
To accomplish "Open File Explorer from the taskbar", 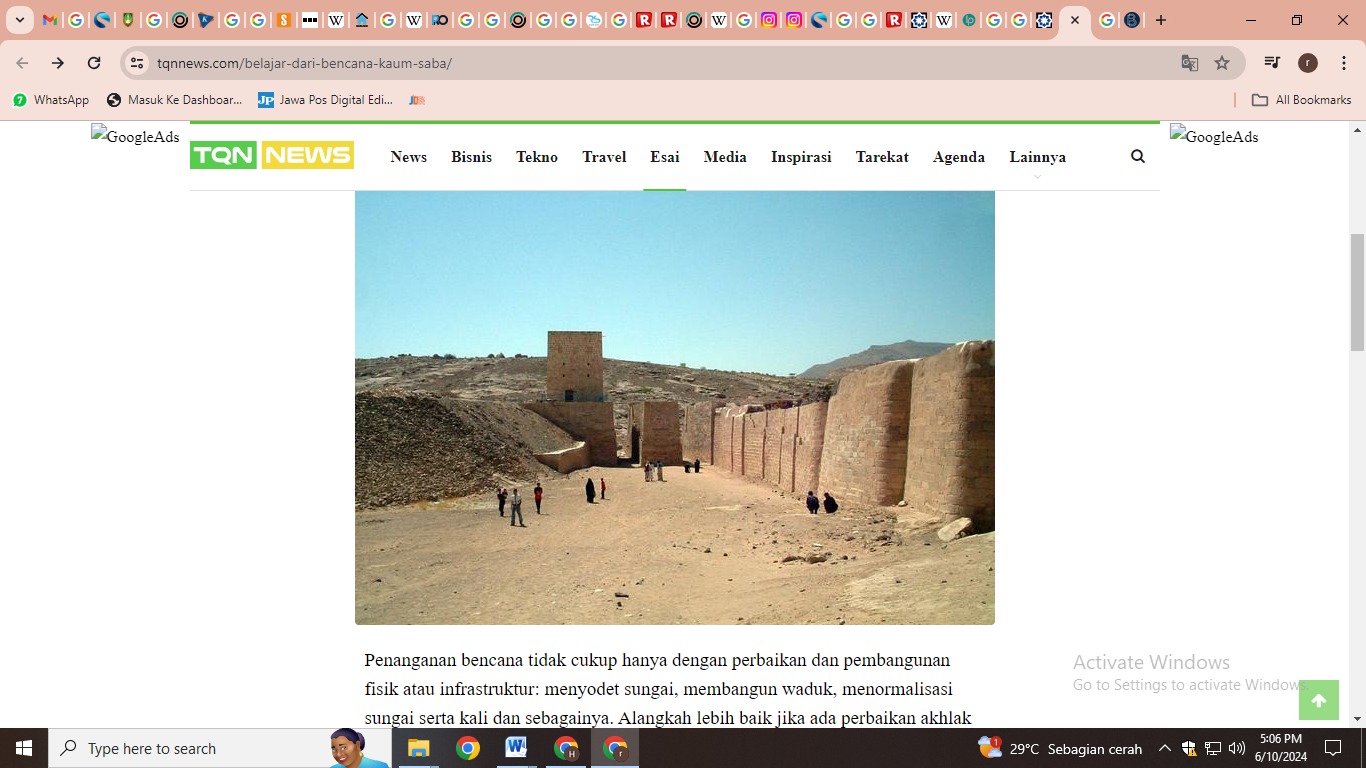I will click(418, 748).
